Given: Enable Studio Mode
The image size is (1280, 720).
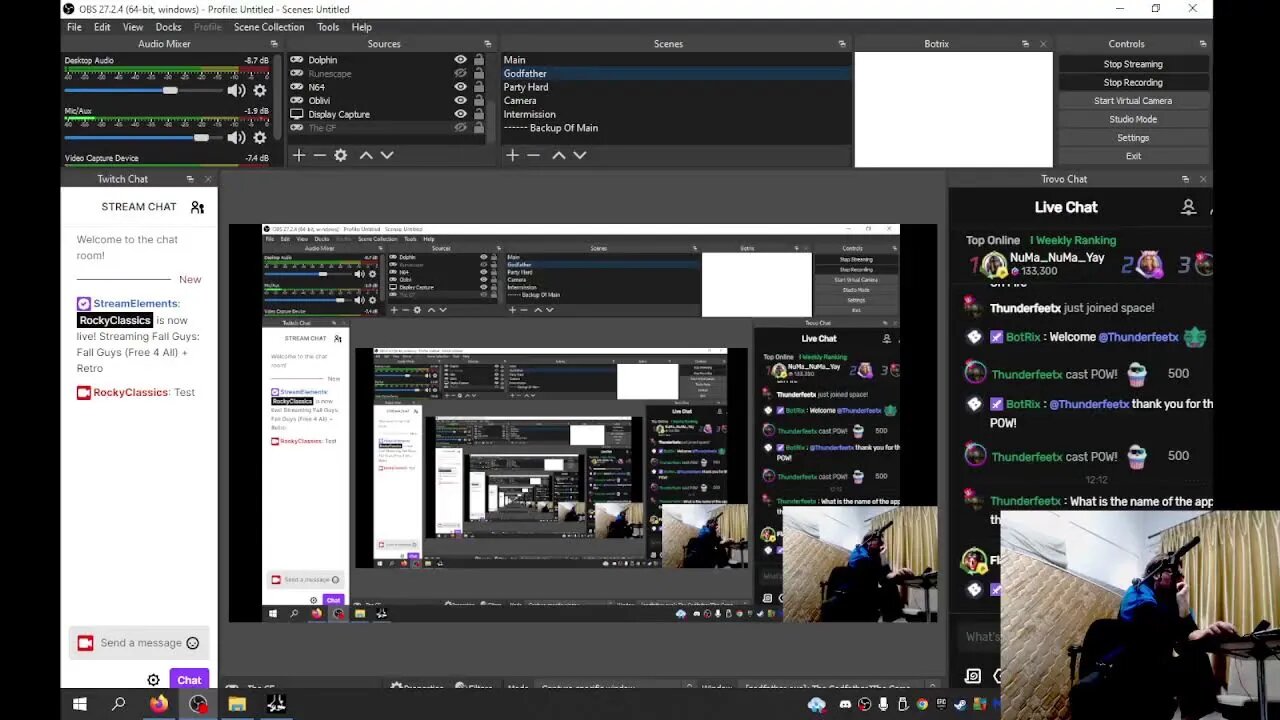Looking at the screenshot, I should [x=1133, y=119].
